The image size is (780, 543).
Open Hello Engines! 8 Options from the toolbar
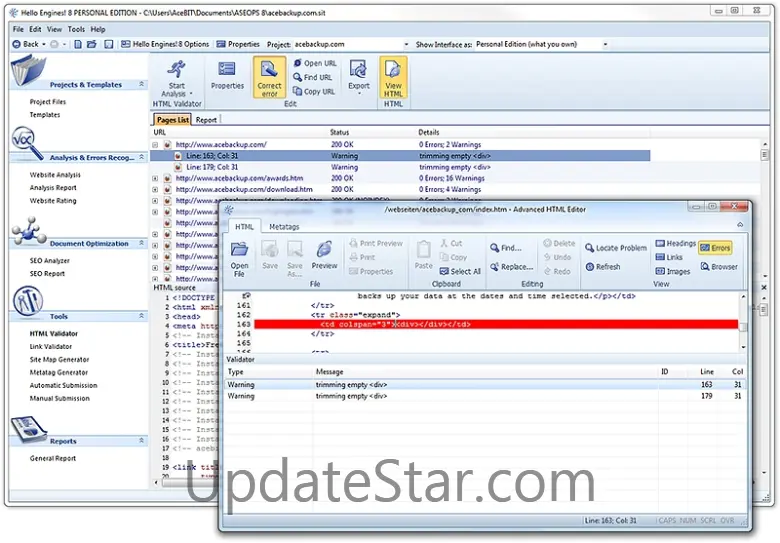coord(165,44)
